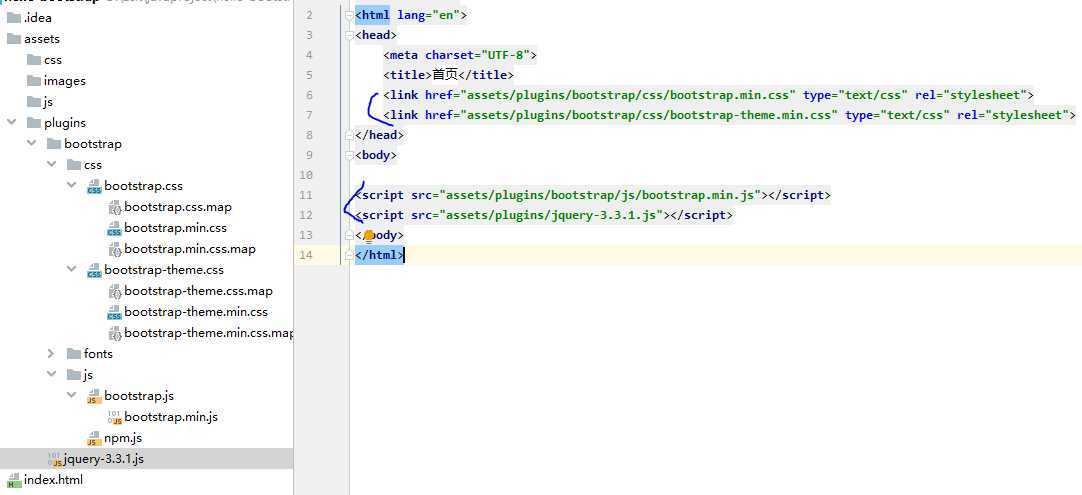Fold the body tag on line 9
Viewport: 1082px width, 495px height.
[x=350, y=155]
